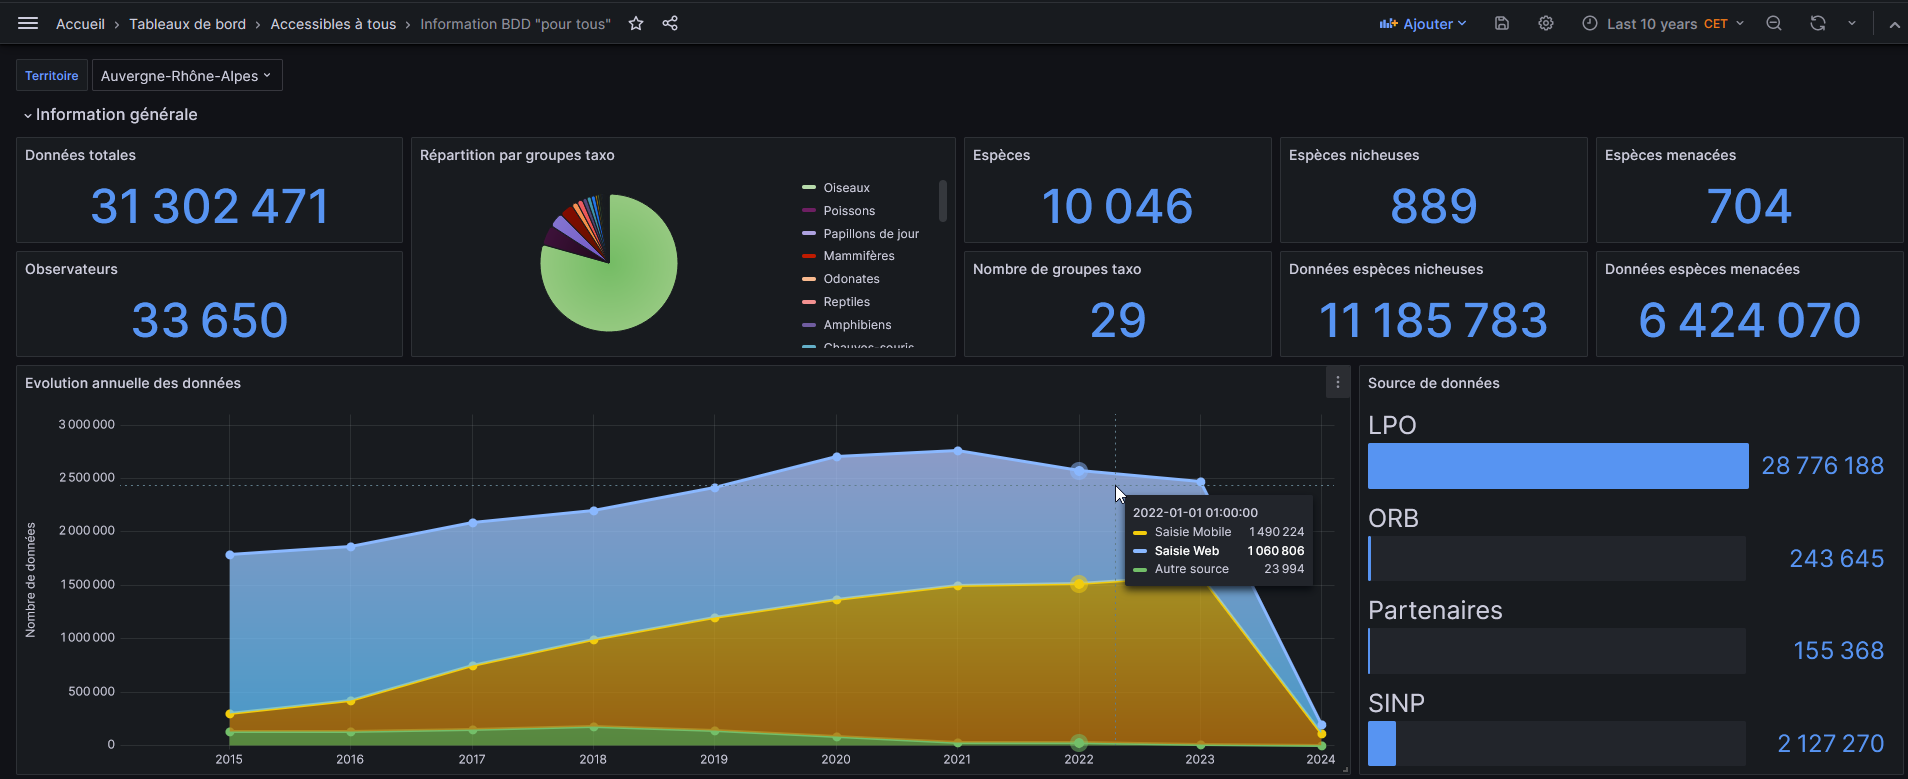The image size is (1908, 779).
Task: Click the CET timezone label
Action: pyautogui.click(x=1716, y=24)
